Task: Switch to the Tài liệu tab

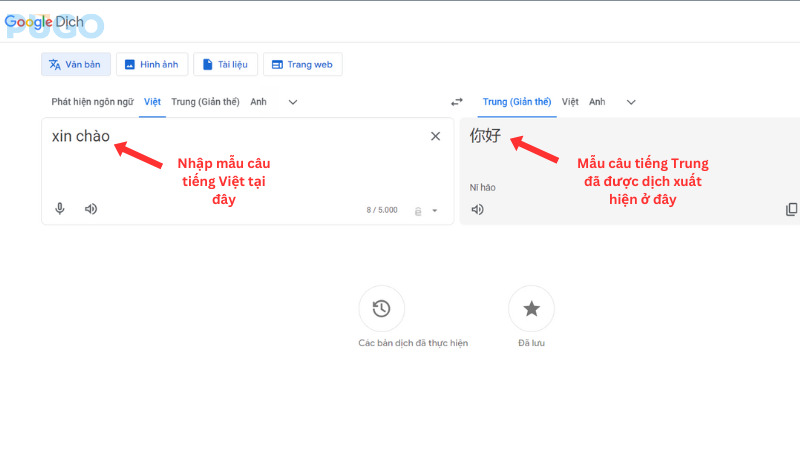Action: click(224, 65)
